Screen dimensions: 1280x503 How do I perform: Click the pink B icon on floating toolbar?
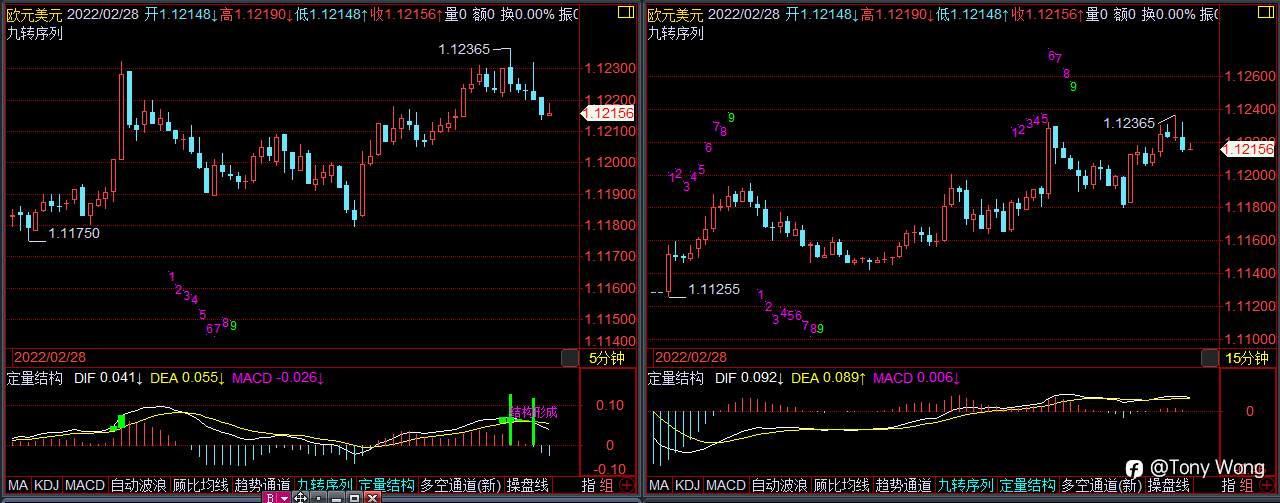point(269,497)
